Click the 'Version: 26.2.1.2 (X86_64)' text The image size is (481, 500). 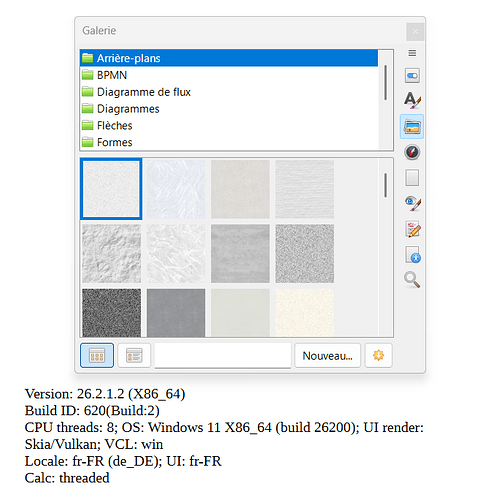coord(105,394)
